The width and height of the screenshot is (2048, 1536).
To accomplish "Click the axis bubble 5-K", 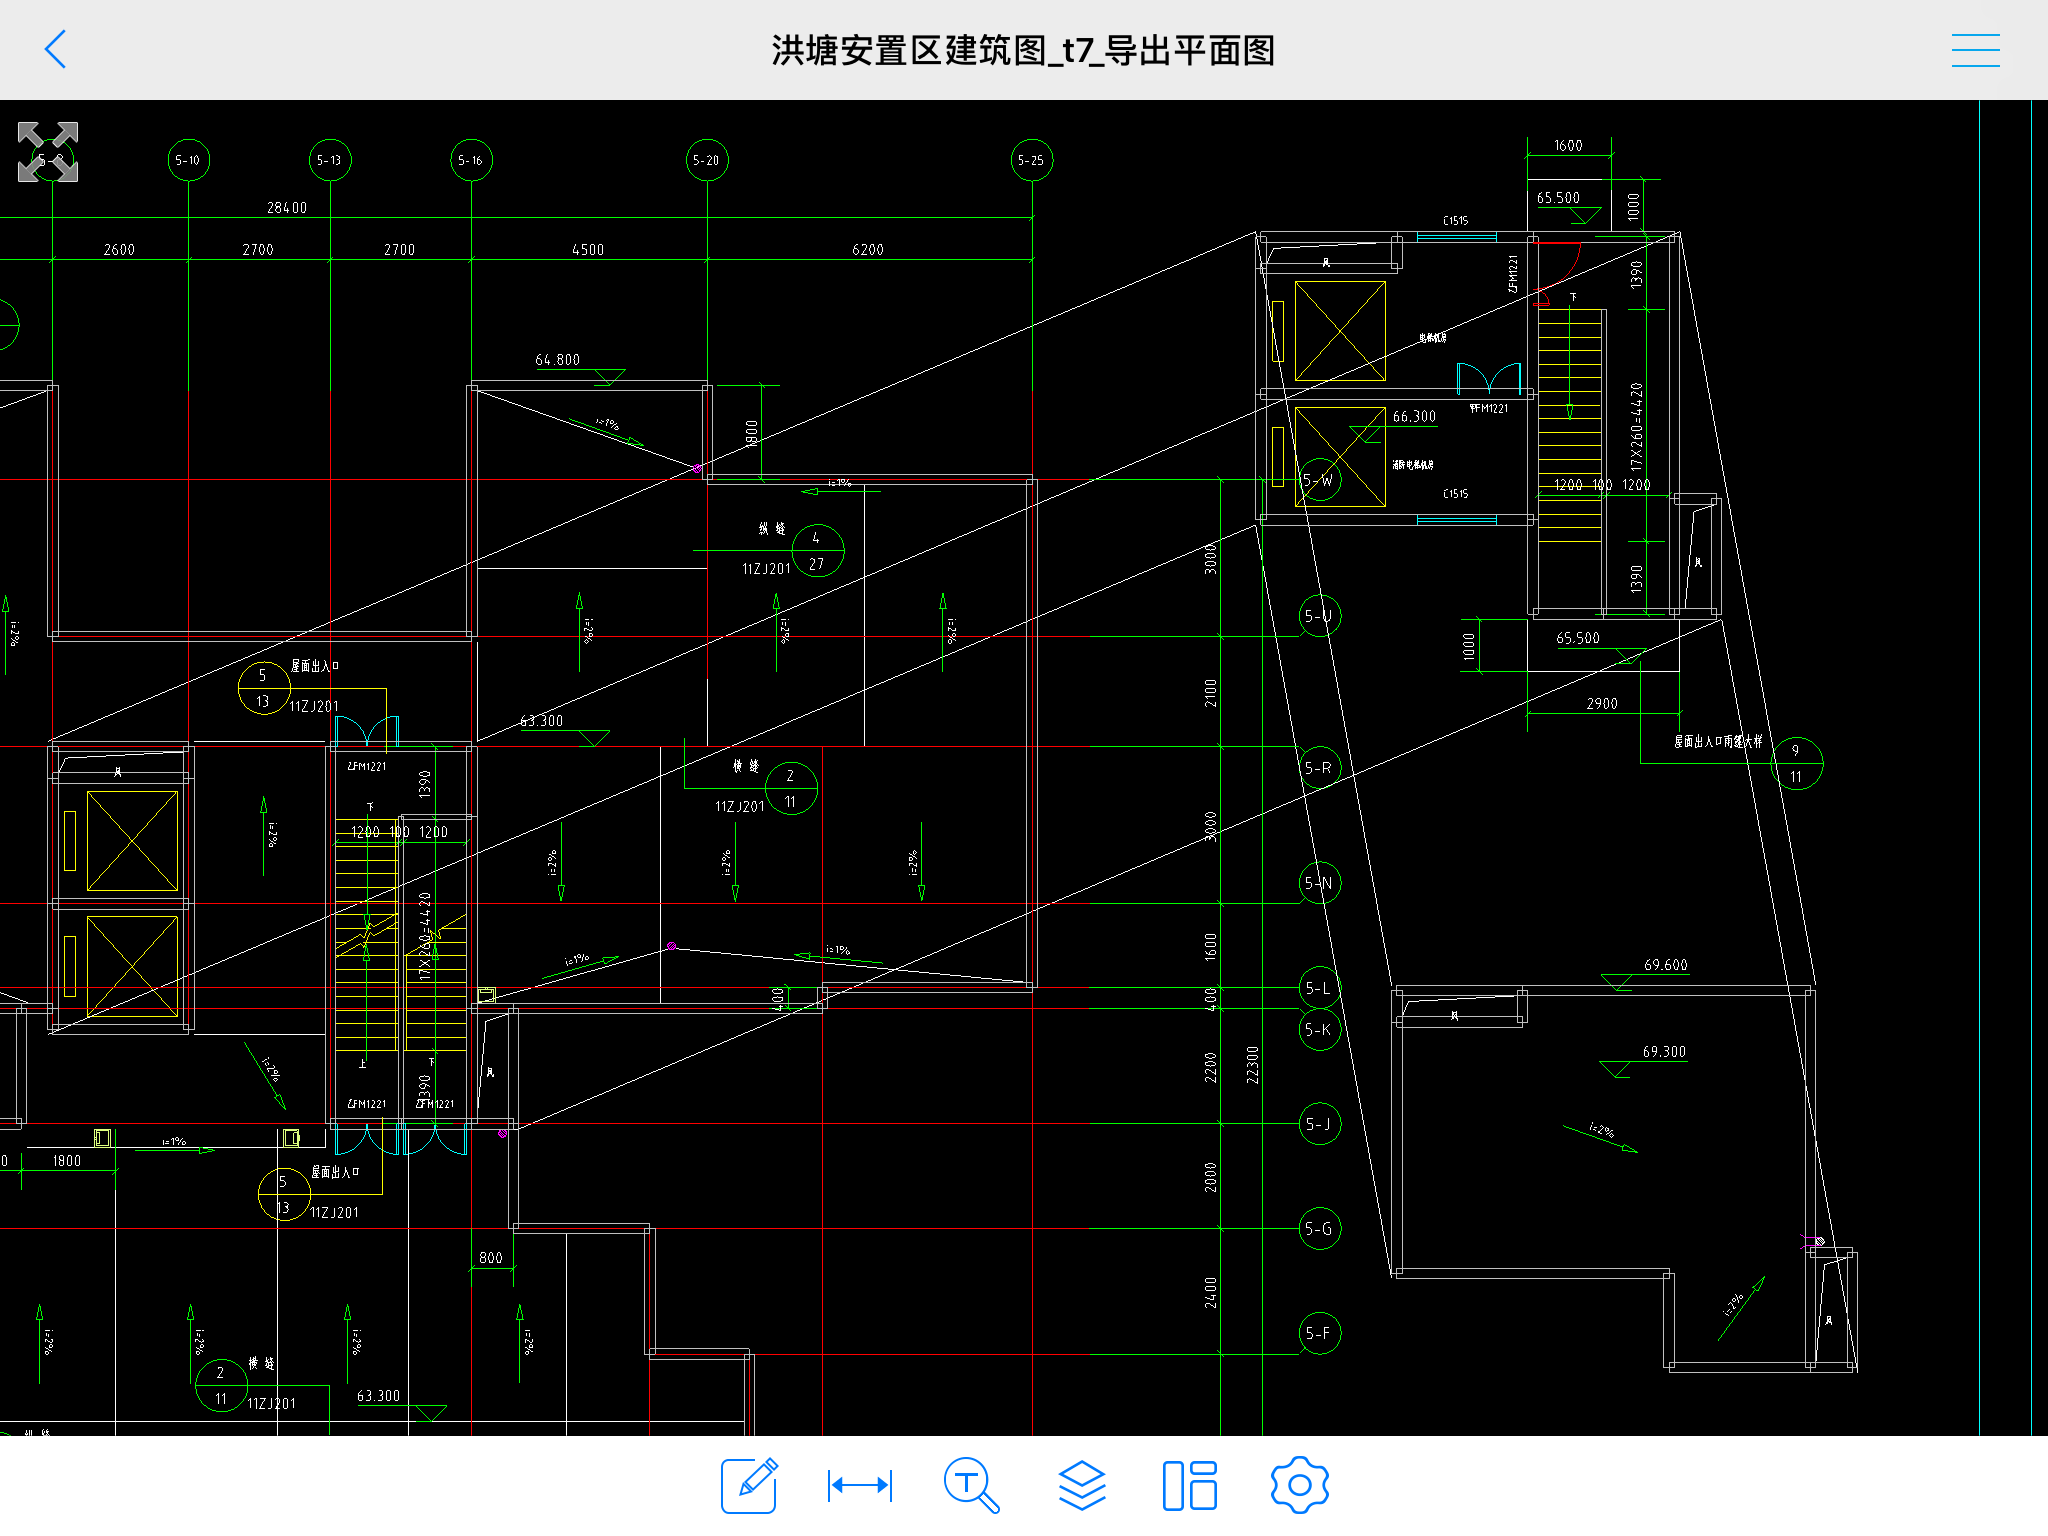I will tap(1320, 1030).
